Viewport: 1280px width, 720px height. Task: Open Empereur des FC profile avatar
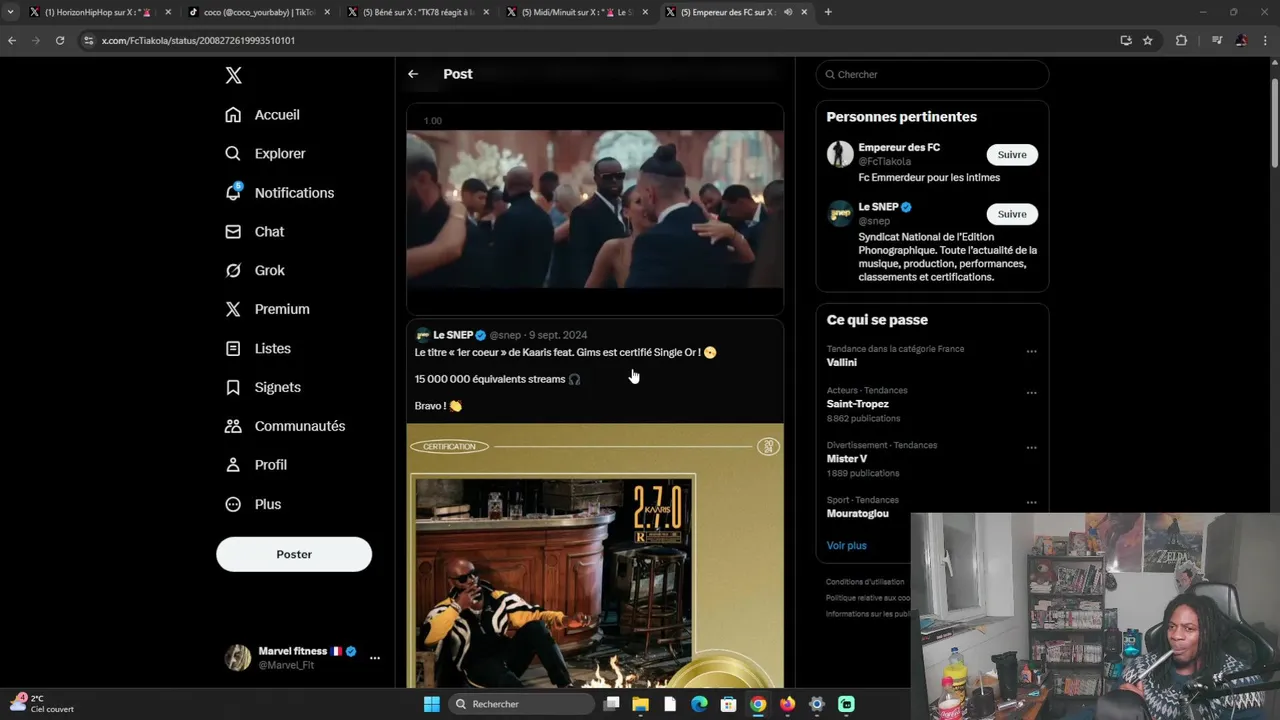pos(840,154)
